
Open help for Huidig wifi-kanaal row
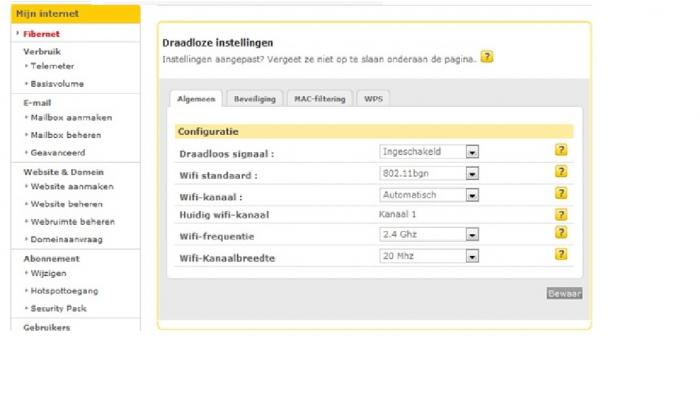(561, 215)
